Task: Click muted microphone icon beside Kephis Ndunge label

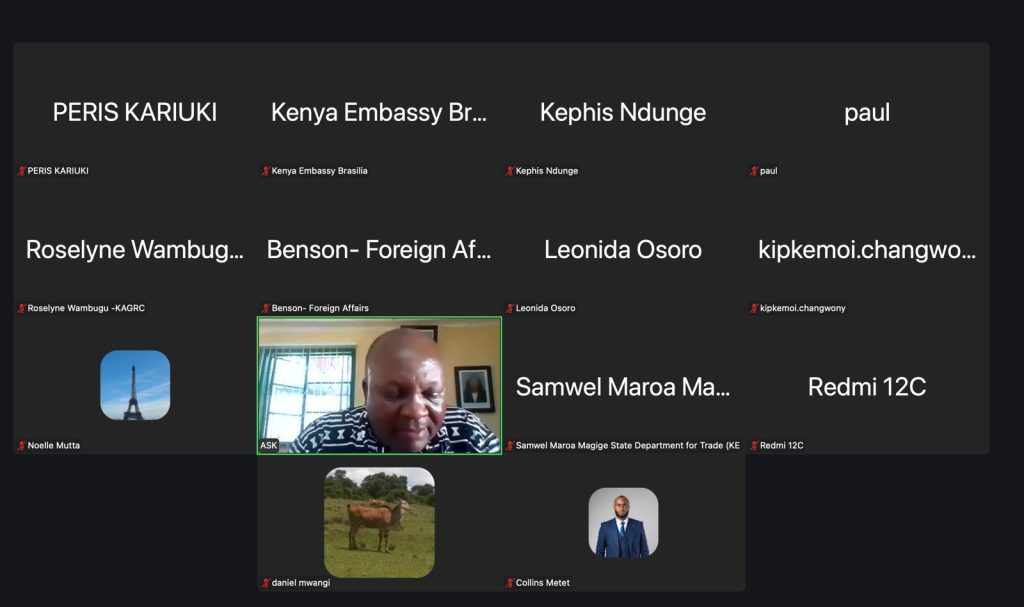Action: pyautogui.click(x=509, y=171)
